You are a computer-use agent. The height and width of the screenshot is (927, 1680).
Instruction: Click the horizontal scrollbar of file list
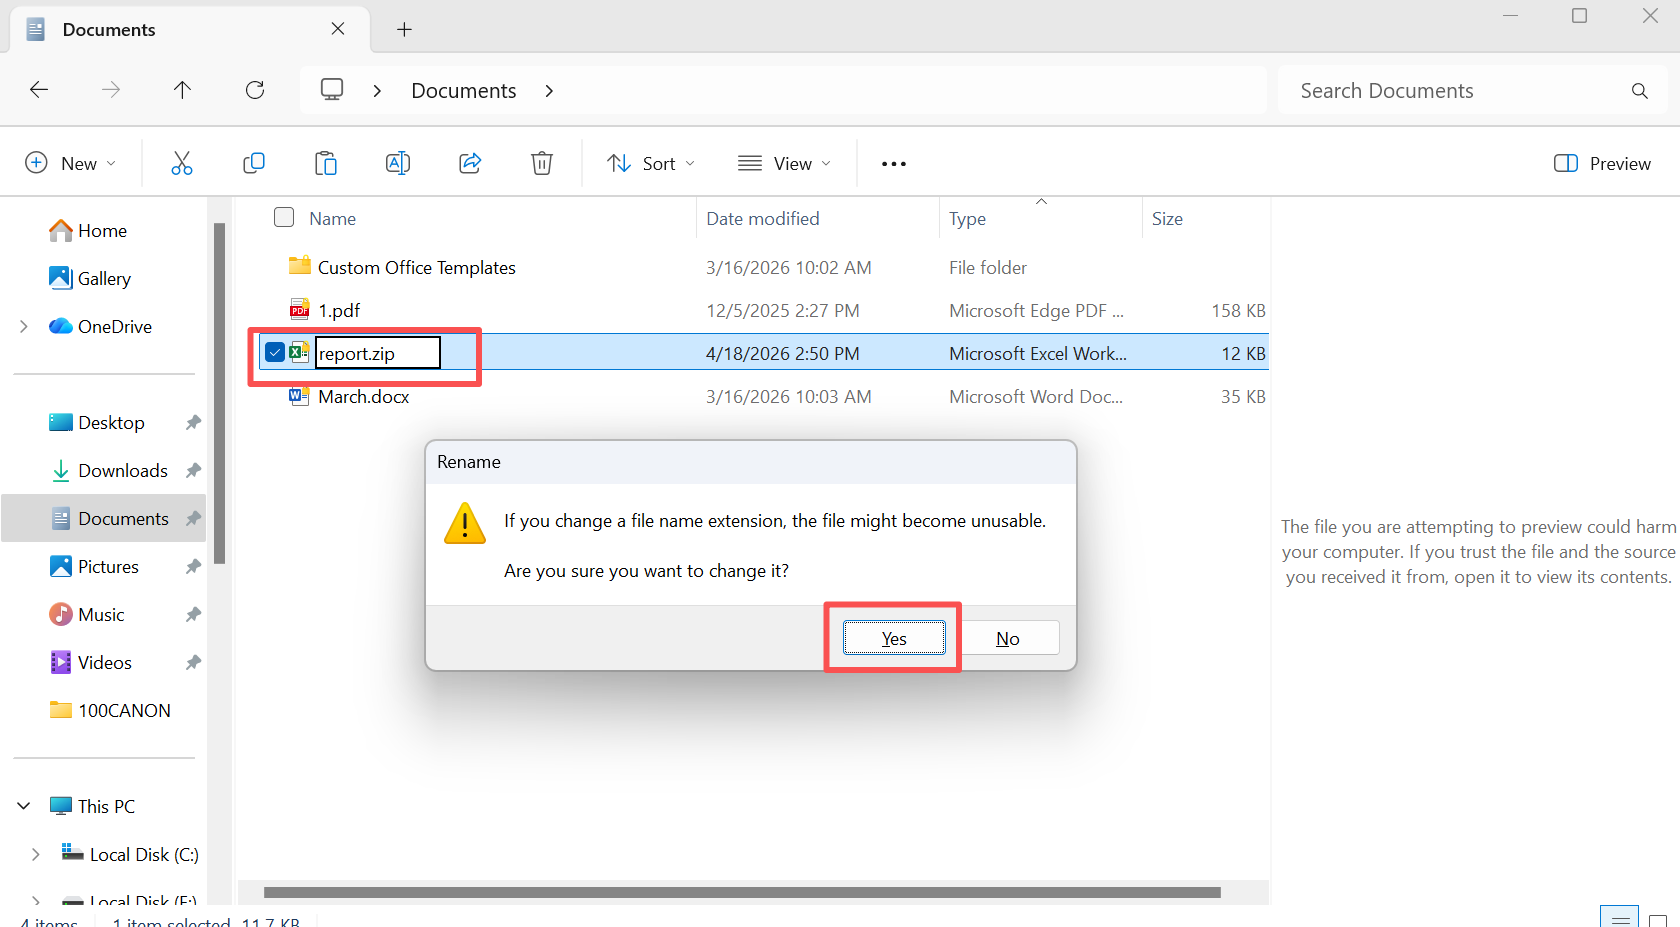pyautogui.click(x=742, y=892)
